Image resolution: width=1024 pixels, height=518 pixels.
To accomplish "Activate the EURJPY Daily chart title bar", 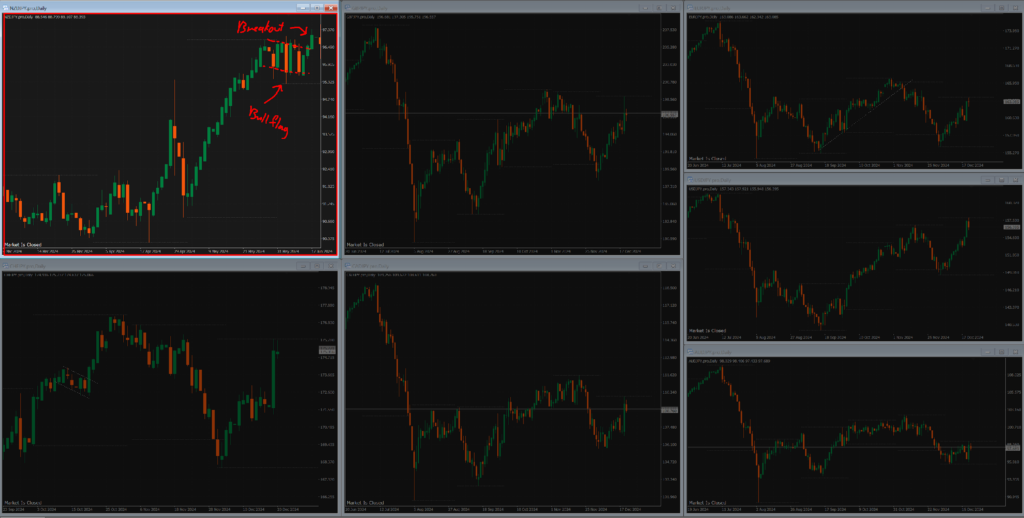I will click(x=836, y=8).
